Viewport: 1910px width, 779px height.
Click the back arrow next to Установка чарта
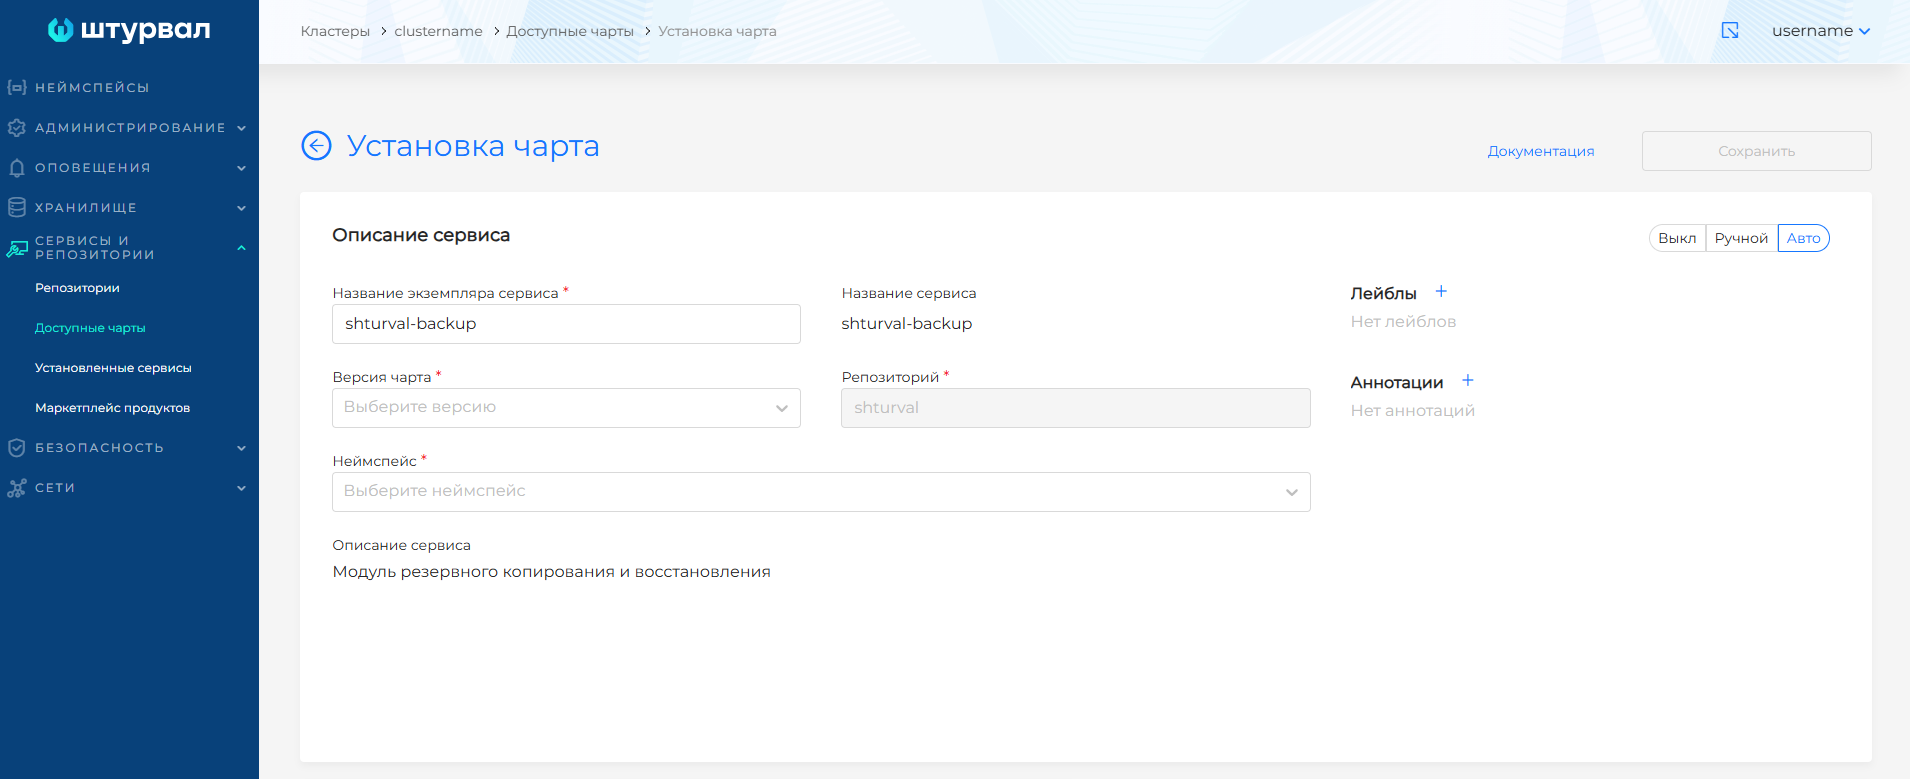pos(316,146)
